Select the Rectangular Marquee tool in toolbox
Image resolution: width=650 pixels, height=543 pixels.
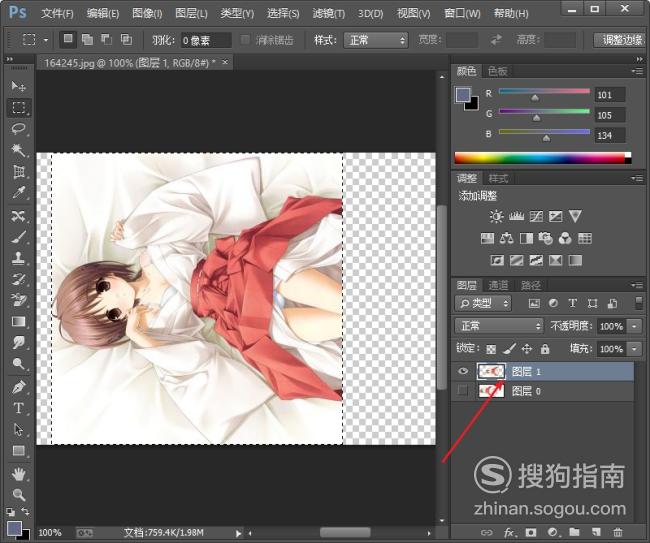tap(18, 107)
